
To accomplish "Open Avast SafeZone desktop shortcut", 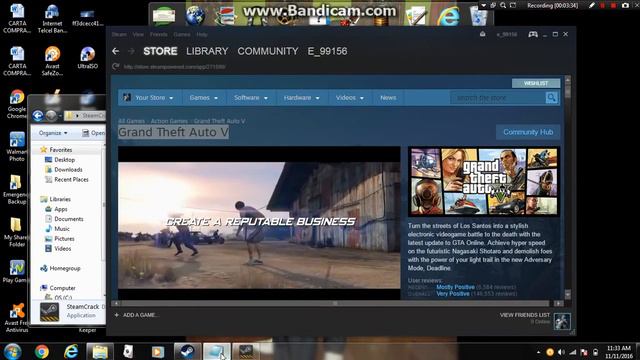I will pyautogui.click(x=52, y=61).
